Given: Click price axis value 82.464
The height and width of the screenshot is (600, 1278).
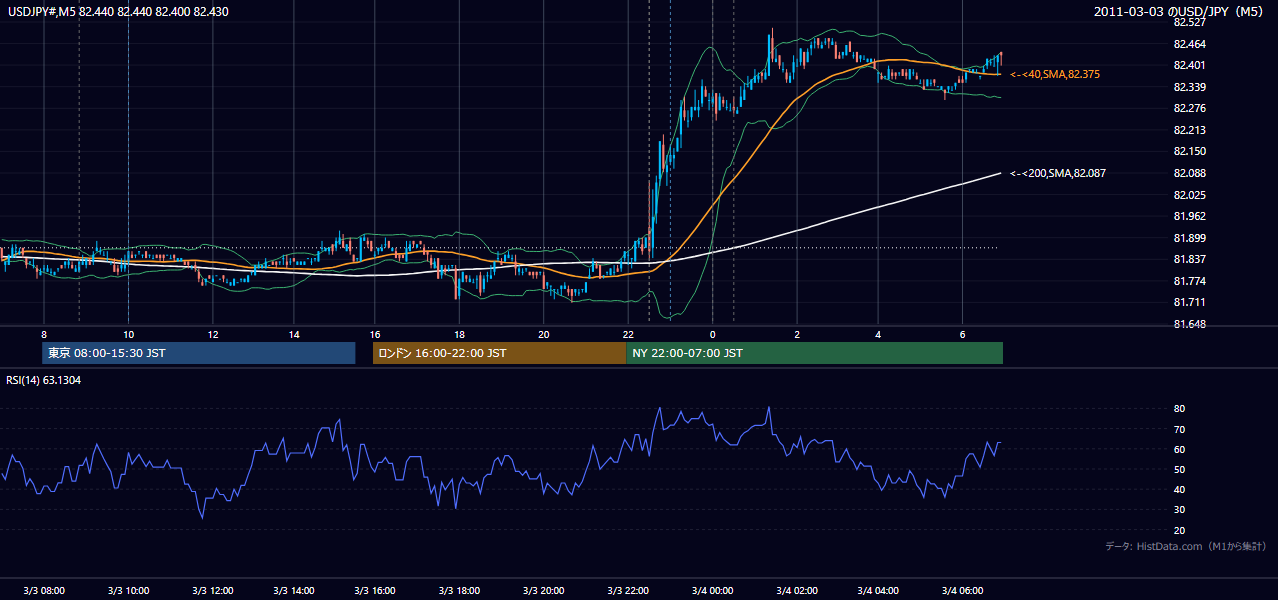Looking at the screenshot, I should coord(1190,44).
